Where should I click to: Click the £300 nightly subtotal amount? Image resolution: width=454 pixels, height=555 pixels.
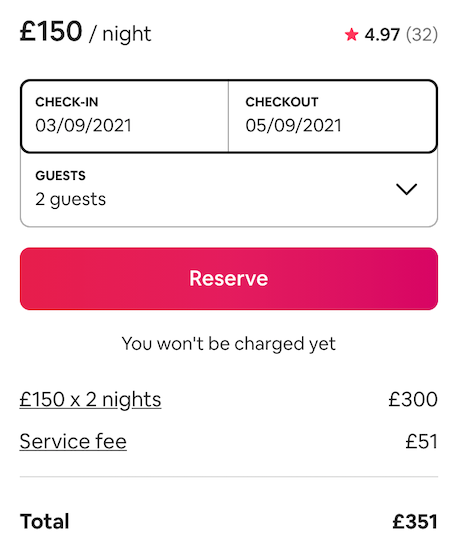413,399
